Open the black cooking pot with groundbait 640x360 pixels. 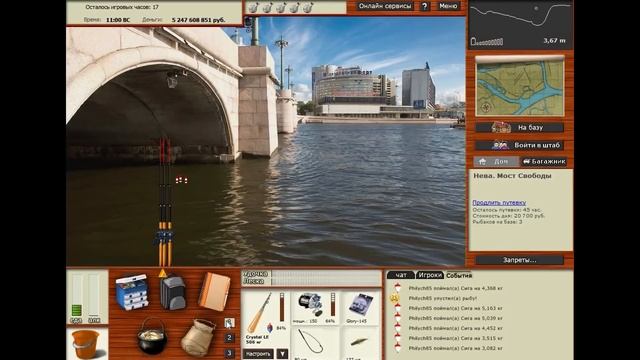pyautogui.click(x=152, y=336)
